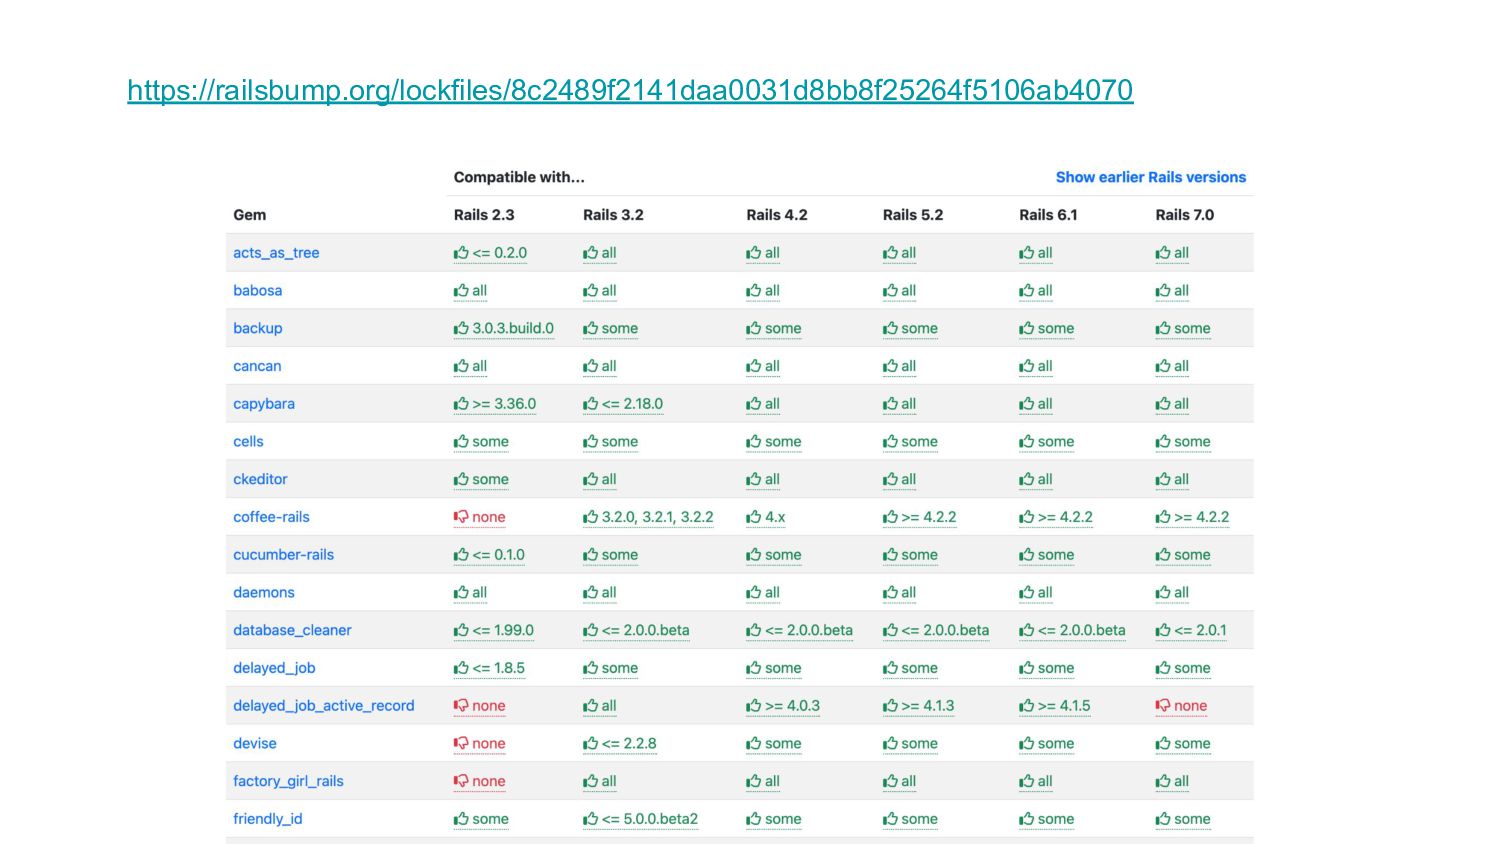Open the delayed_job gem link
The height and width of the screenshot is (844, 1500).
pyautogui.click(x=274, y=668)
